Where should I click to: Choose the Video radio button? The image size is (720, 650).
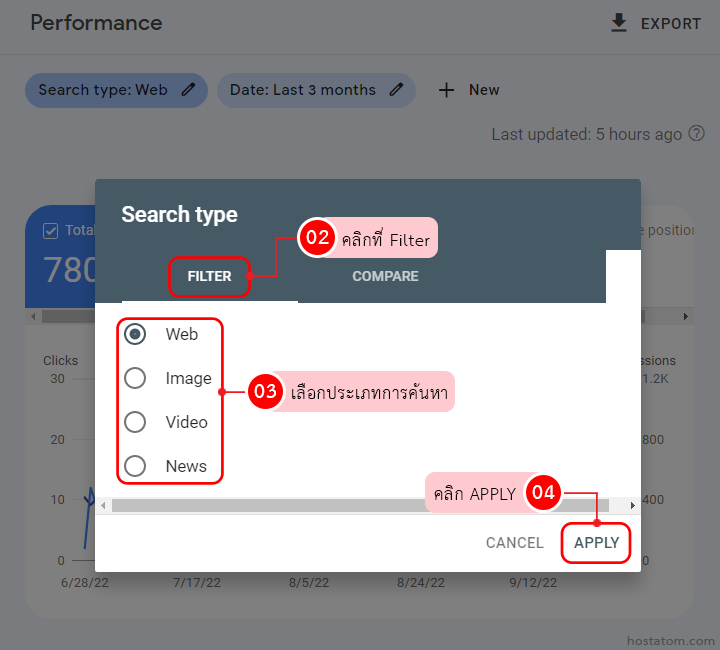(x=135, y=422)
